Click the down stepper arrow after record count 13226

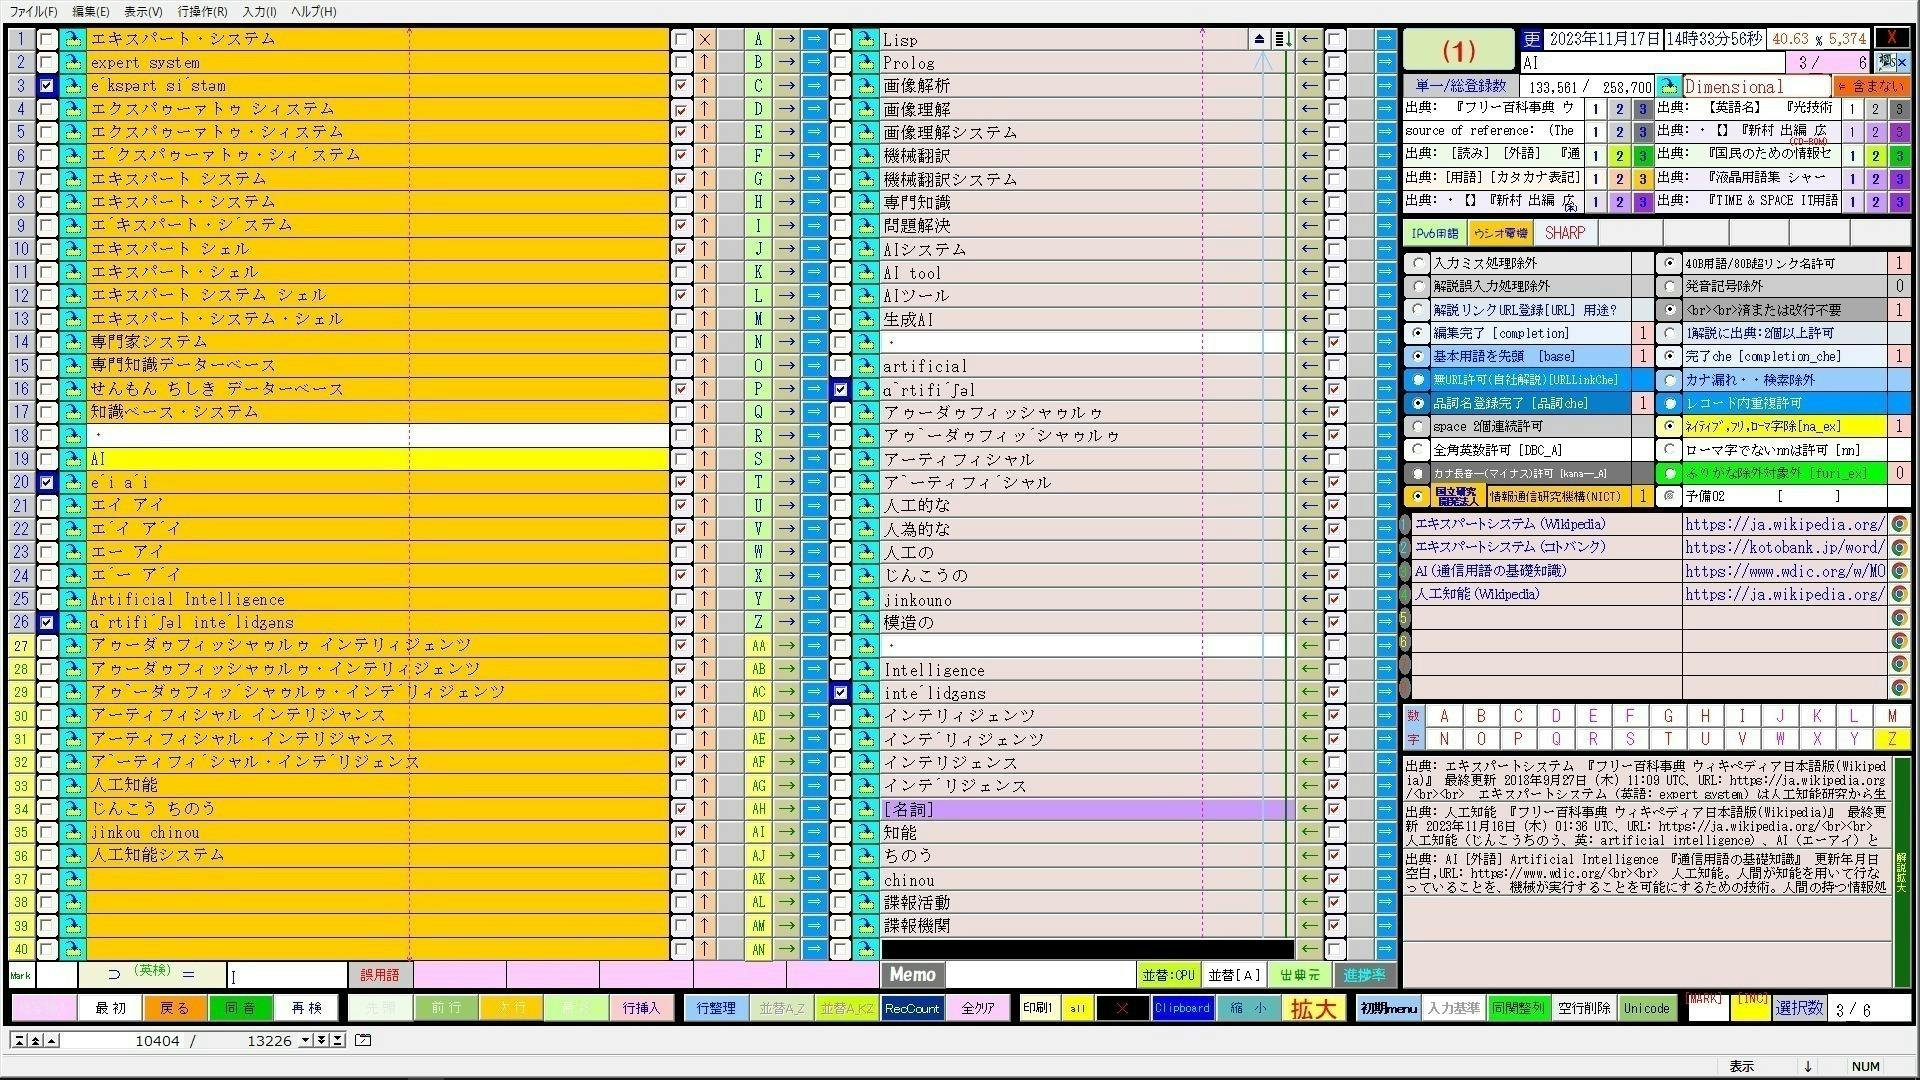click(x=306, y=1040)
